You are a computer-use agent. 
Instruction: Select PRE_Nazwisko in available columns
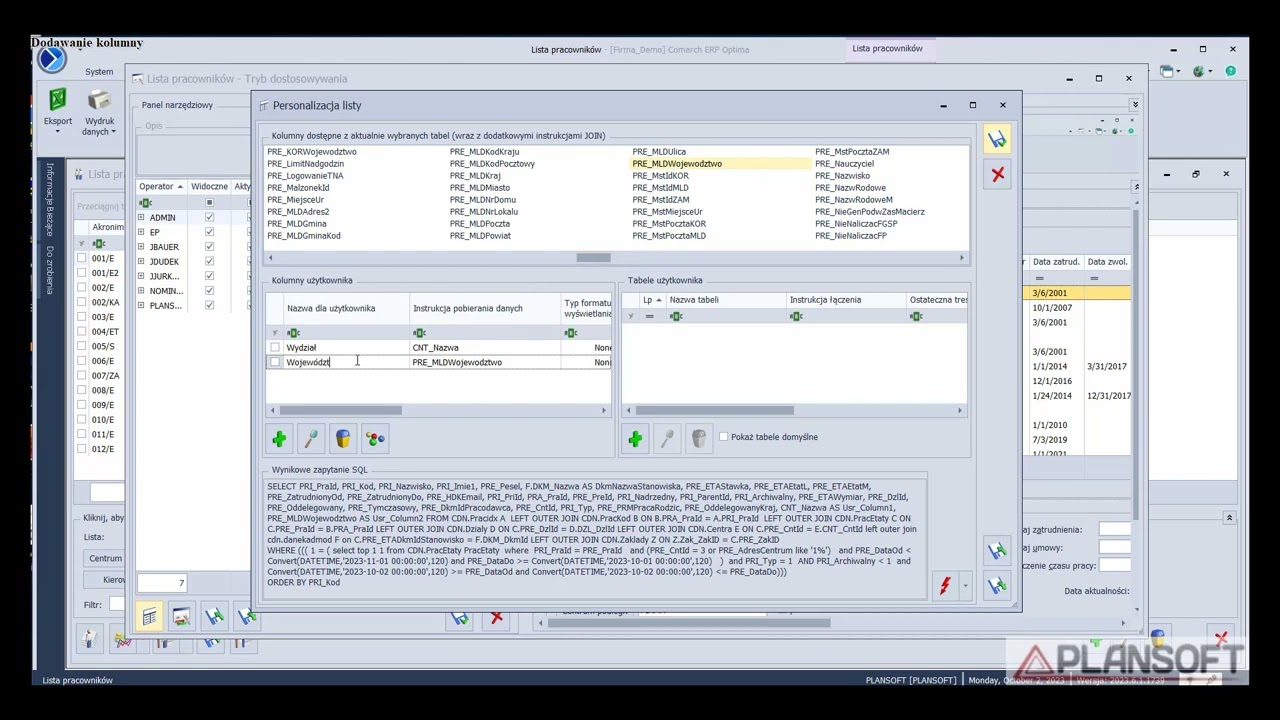pyautogui.click(x=842, y=176)
